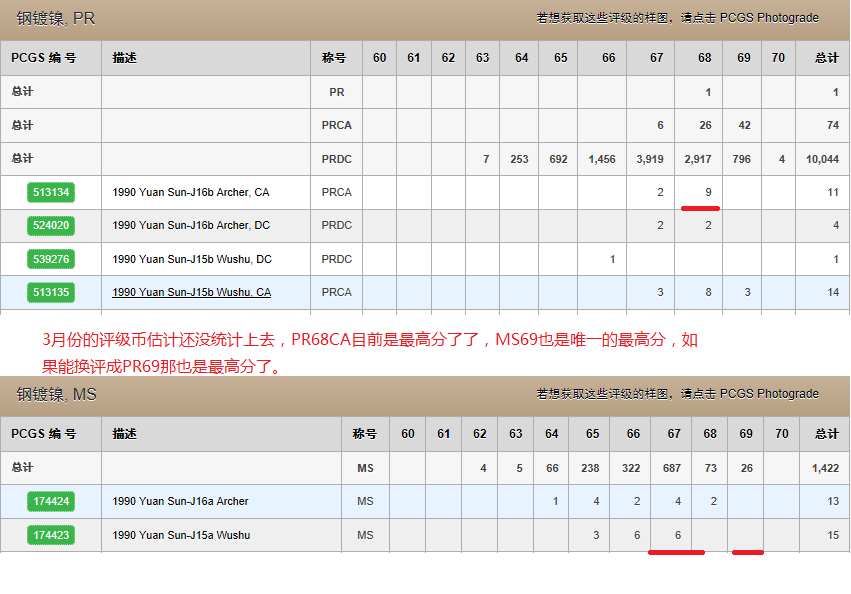Select the green 539276 PCGS number button
Viewport: 851px width, 594px height.
click(51, 260)
